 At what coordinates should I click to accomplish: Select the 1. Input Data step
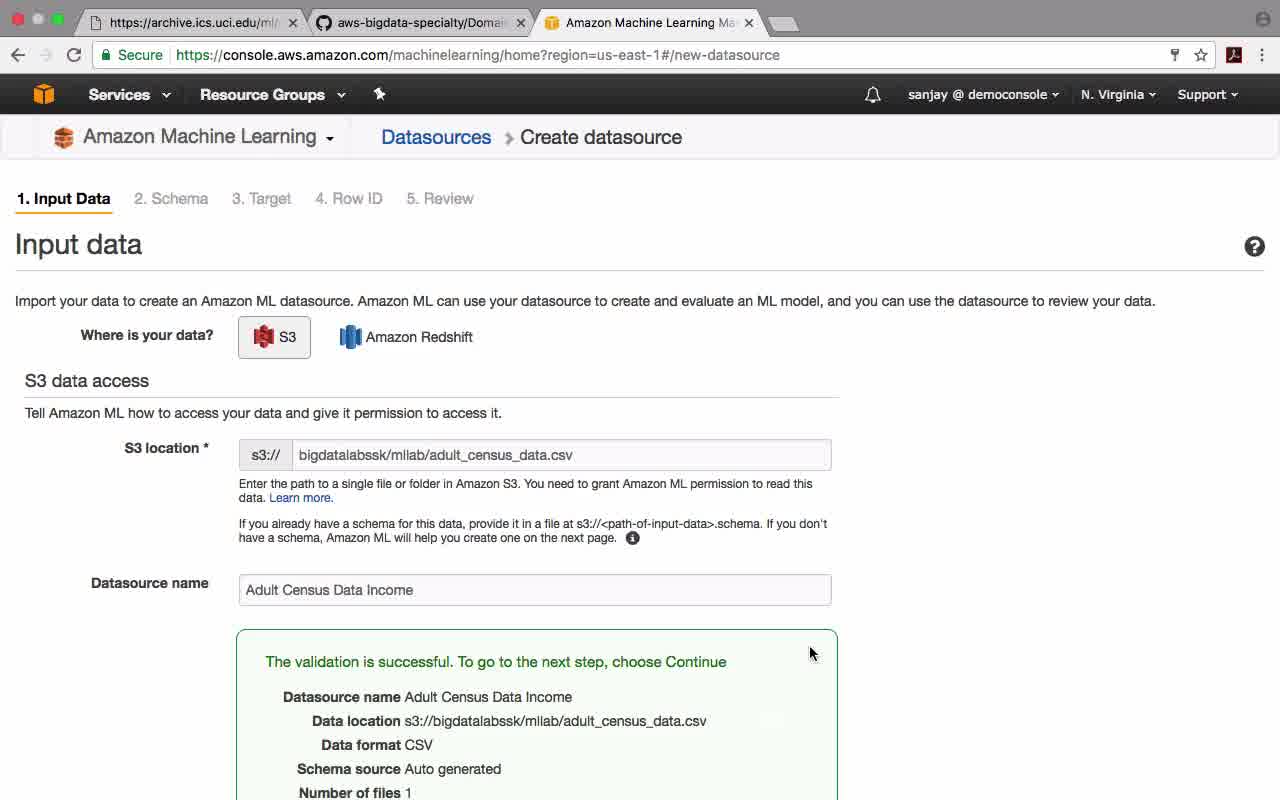(63, 198)
